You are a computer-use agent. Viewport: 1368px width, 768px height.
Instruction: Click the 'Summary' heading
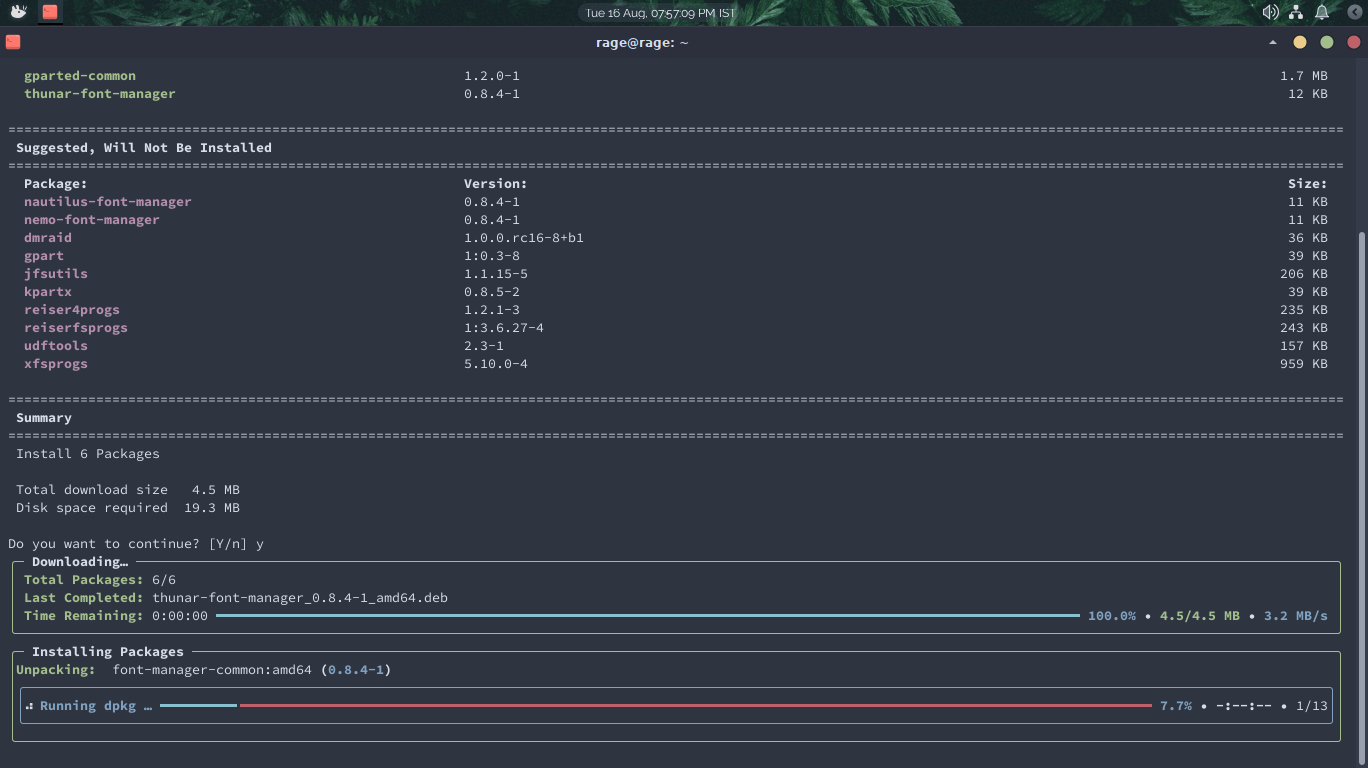[44, 418]
